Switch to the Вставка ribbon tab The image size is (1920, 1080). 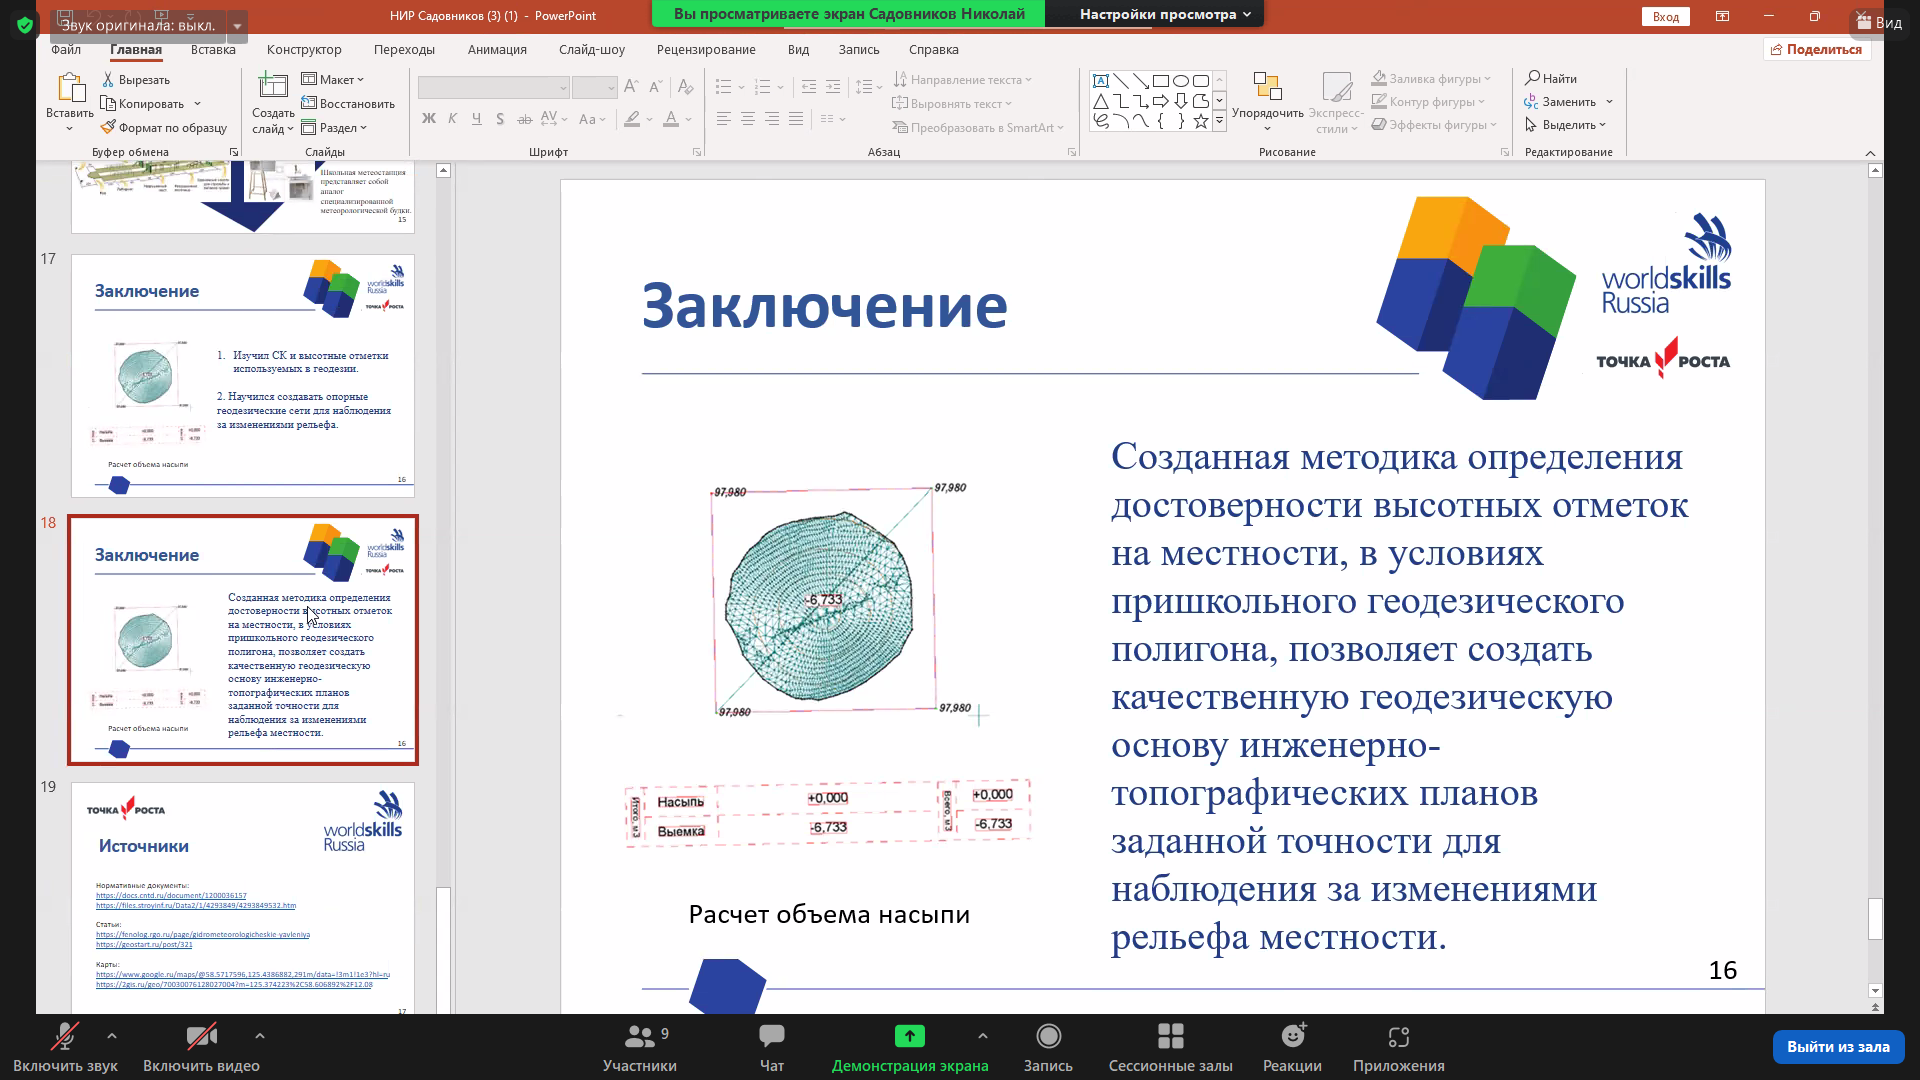[x=213, y=49]
